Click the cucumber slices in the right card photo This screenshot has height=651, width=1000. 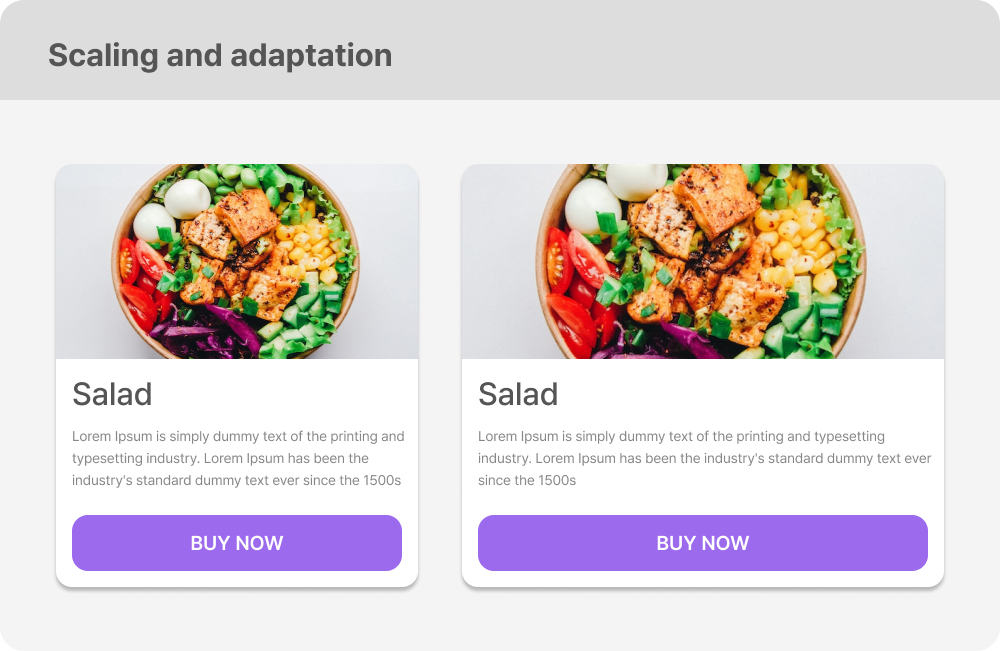coord(800,320)
